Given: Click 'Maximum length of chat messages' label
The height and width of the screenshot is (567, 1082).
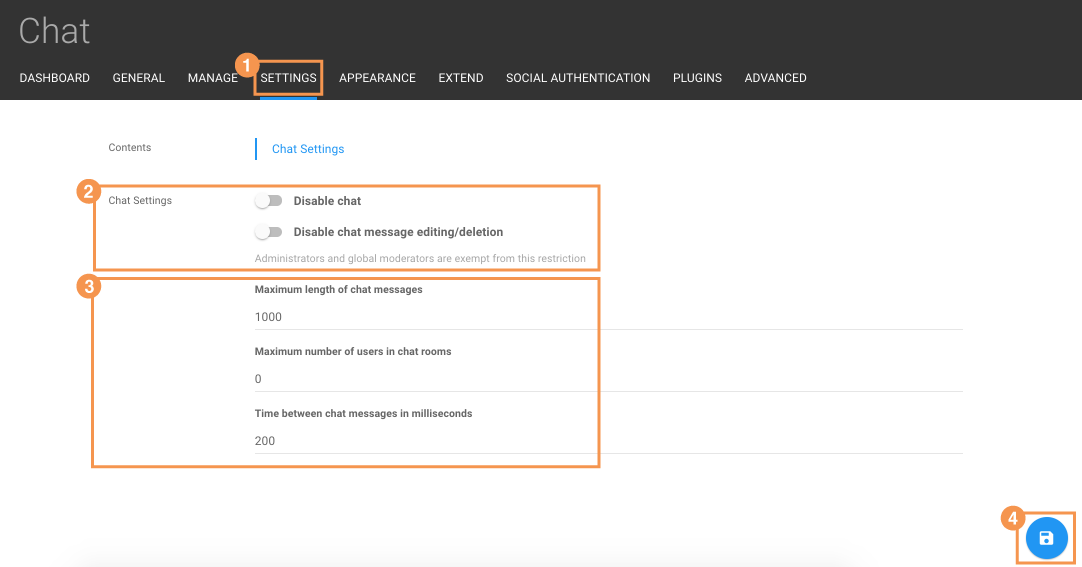Looking at the screenshot, I should [x=338, y=290].
